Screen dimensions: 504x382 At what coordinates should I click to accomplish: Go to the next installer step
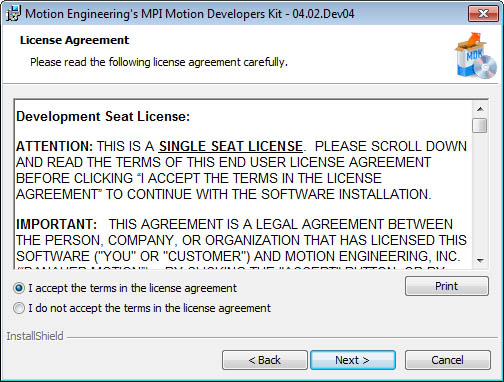[353, 360]
